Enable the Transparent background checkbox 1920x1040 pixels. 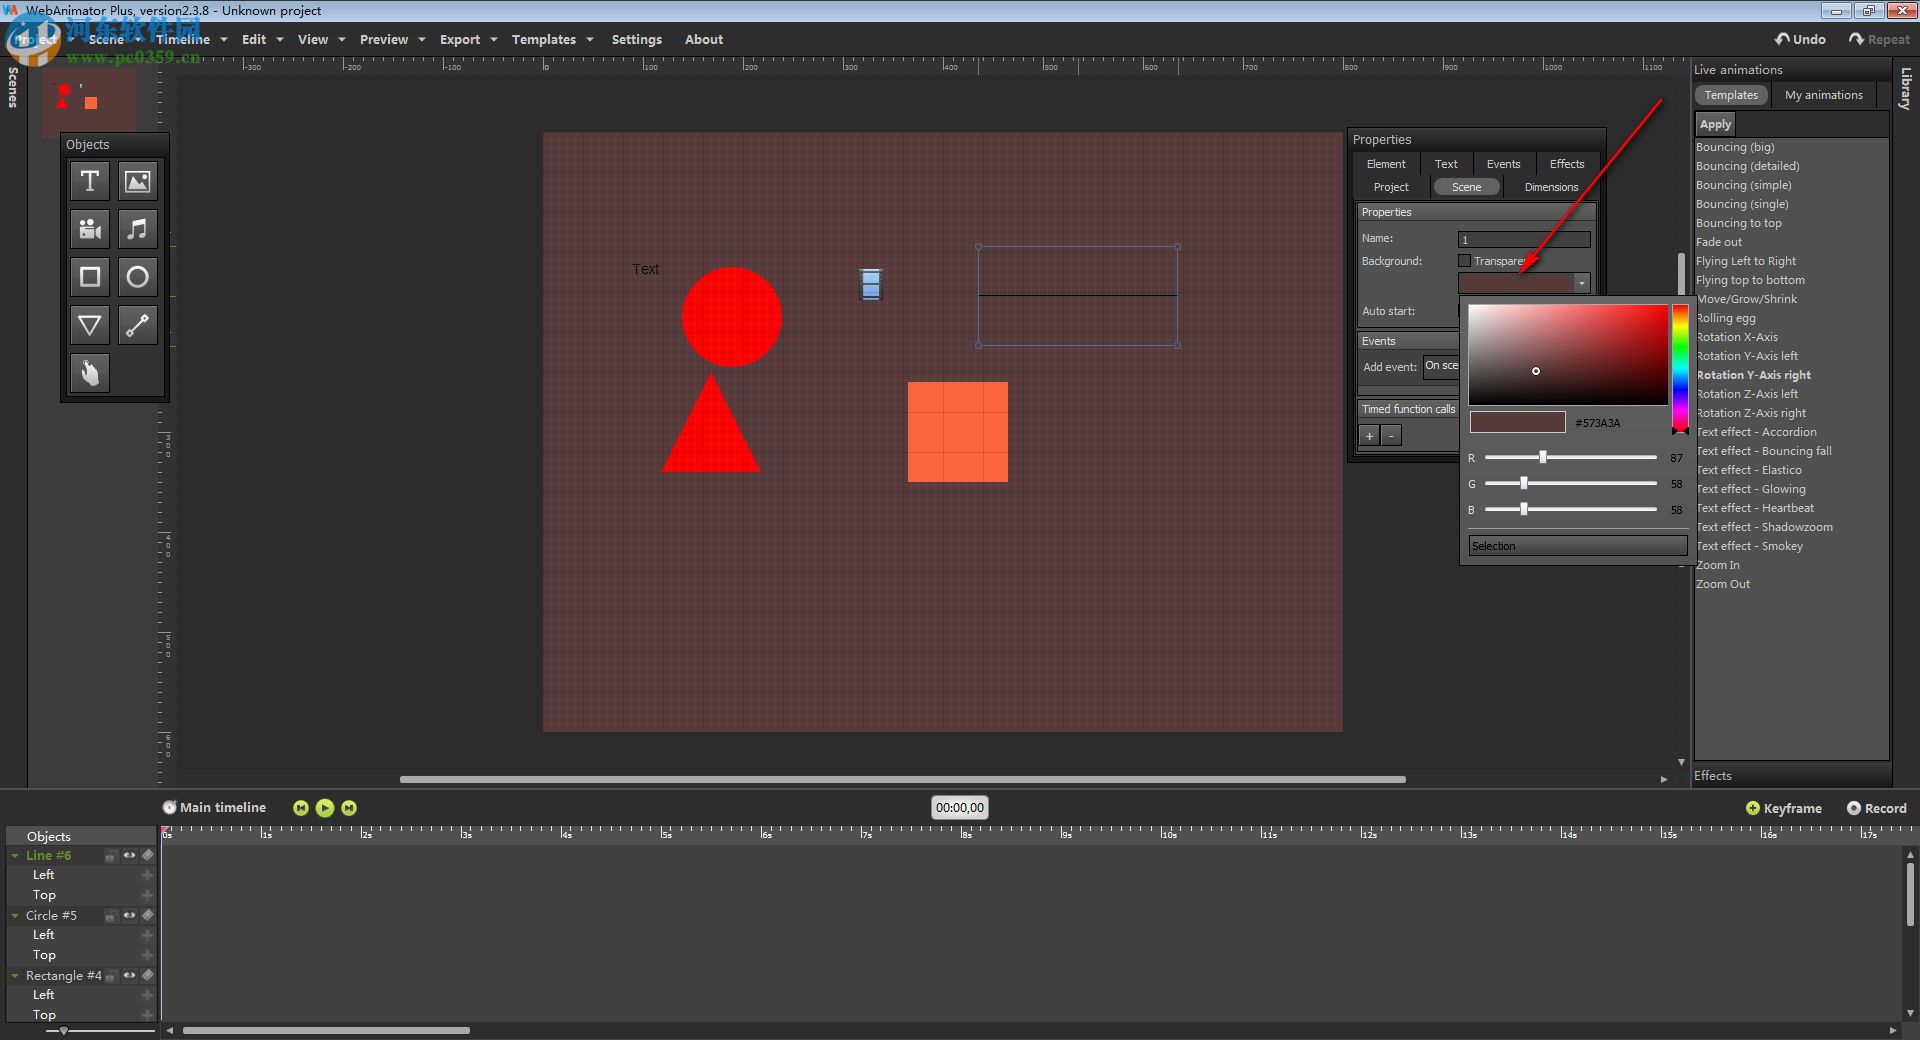[x=1465, y=260]
